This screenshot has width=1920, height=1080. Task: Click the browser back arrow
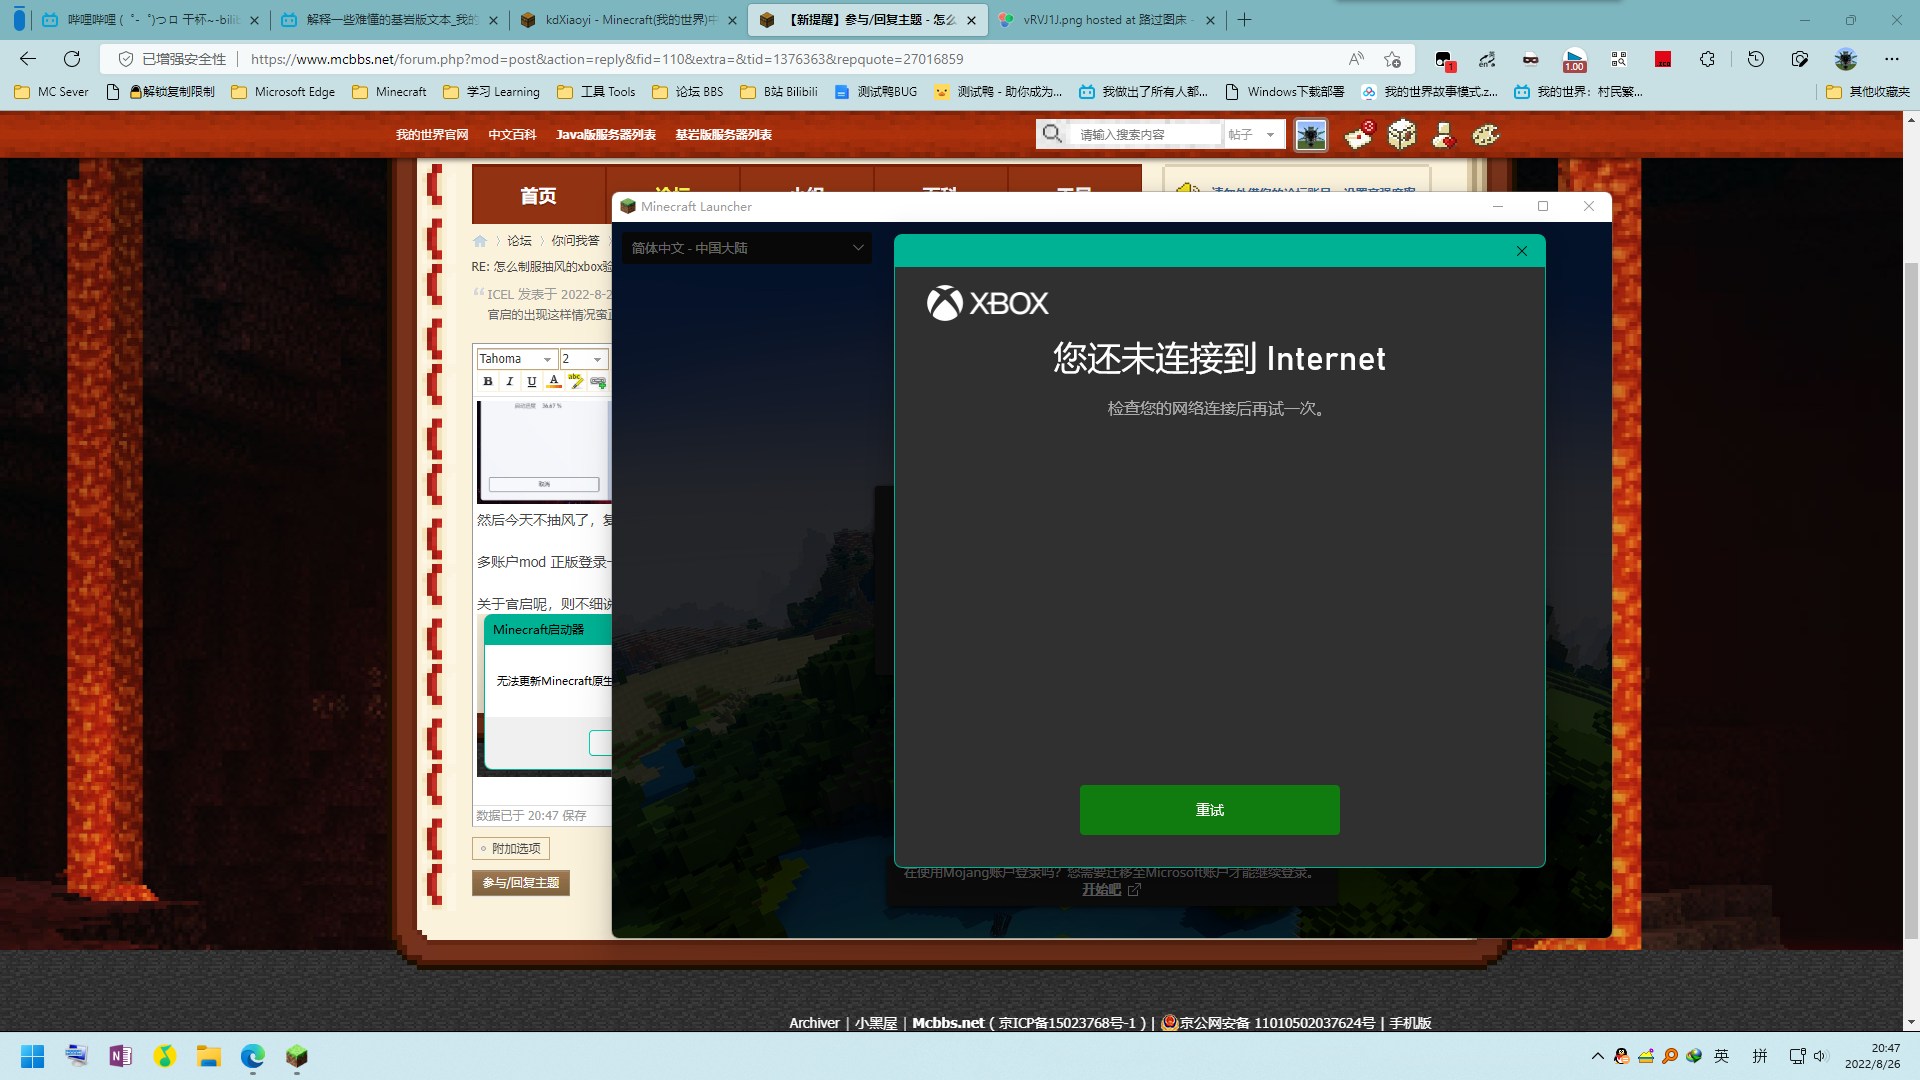(x=28, y=59)
